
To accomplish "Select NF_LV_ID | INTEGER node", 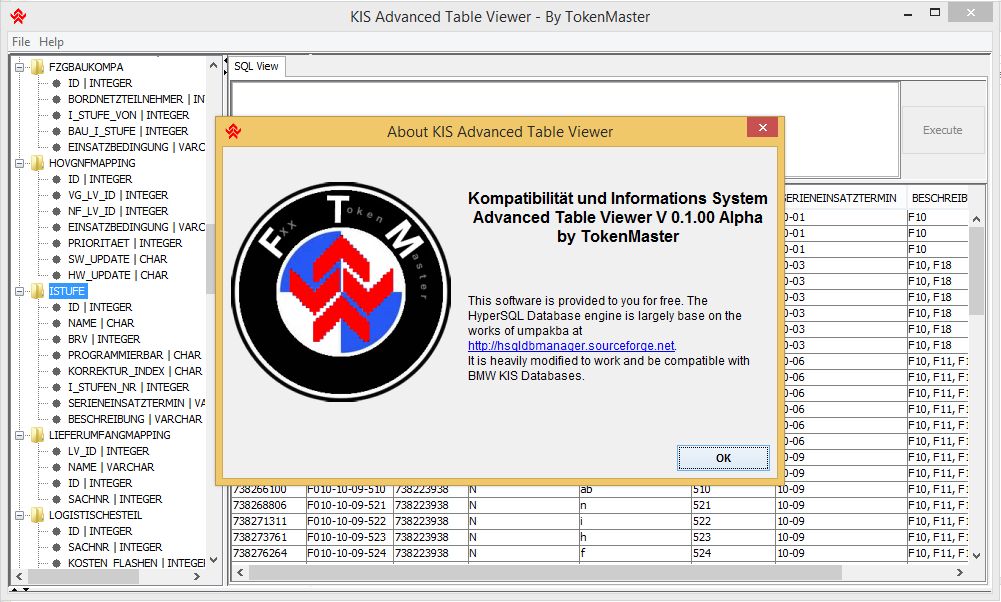I will click(118, 211).
